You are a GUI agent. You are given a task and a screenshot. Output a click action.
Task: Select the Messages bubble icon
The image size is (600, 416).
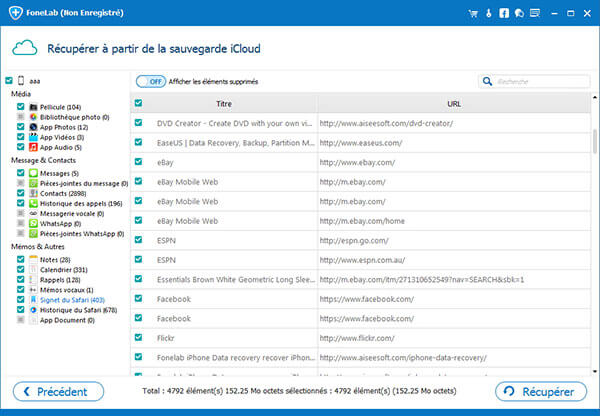pyautogui.click(x=33, y=173)
